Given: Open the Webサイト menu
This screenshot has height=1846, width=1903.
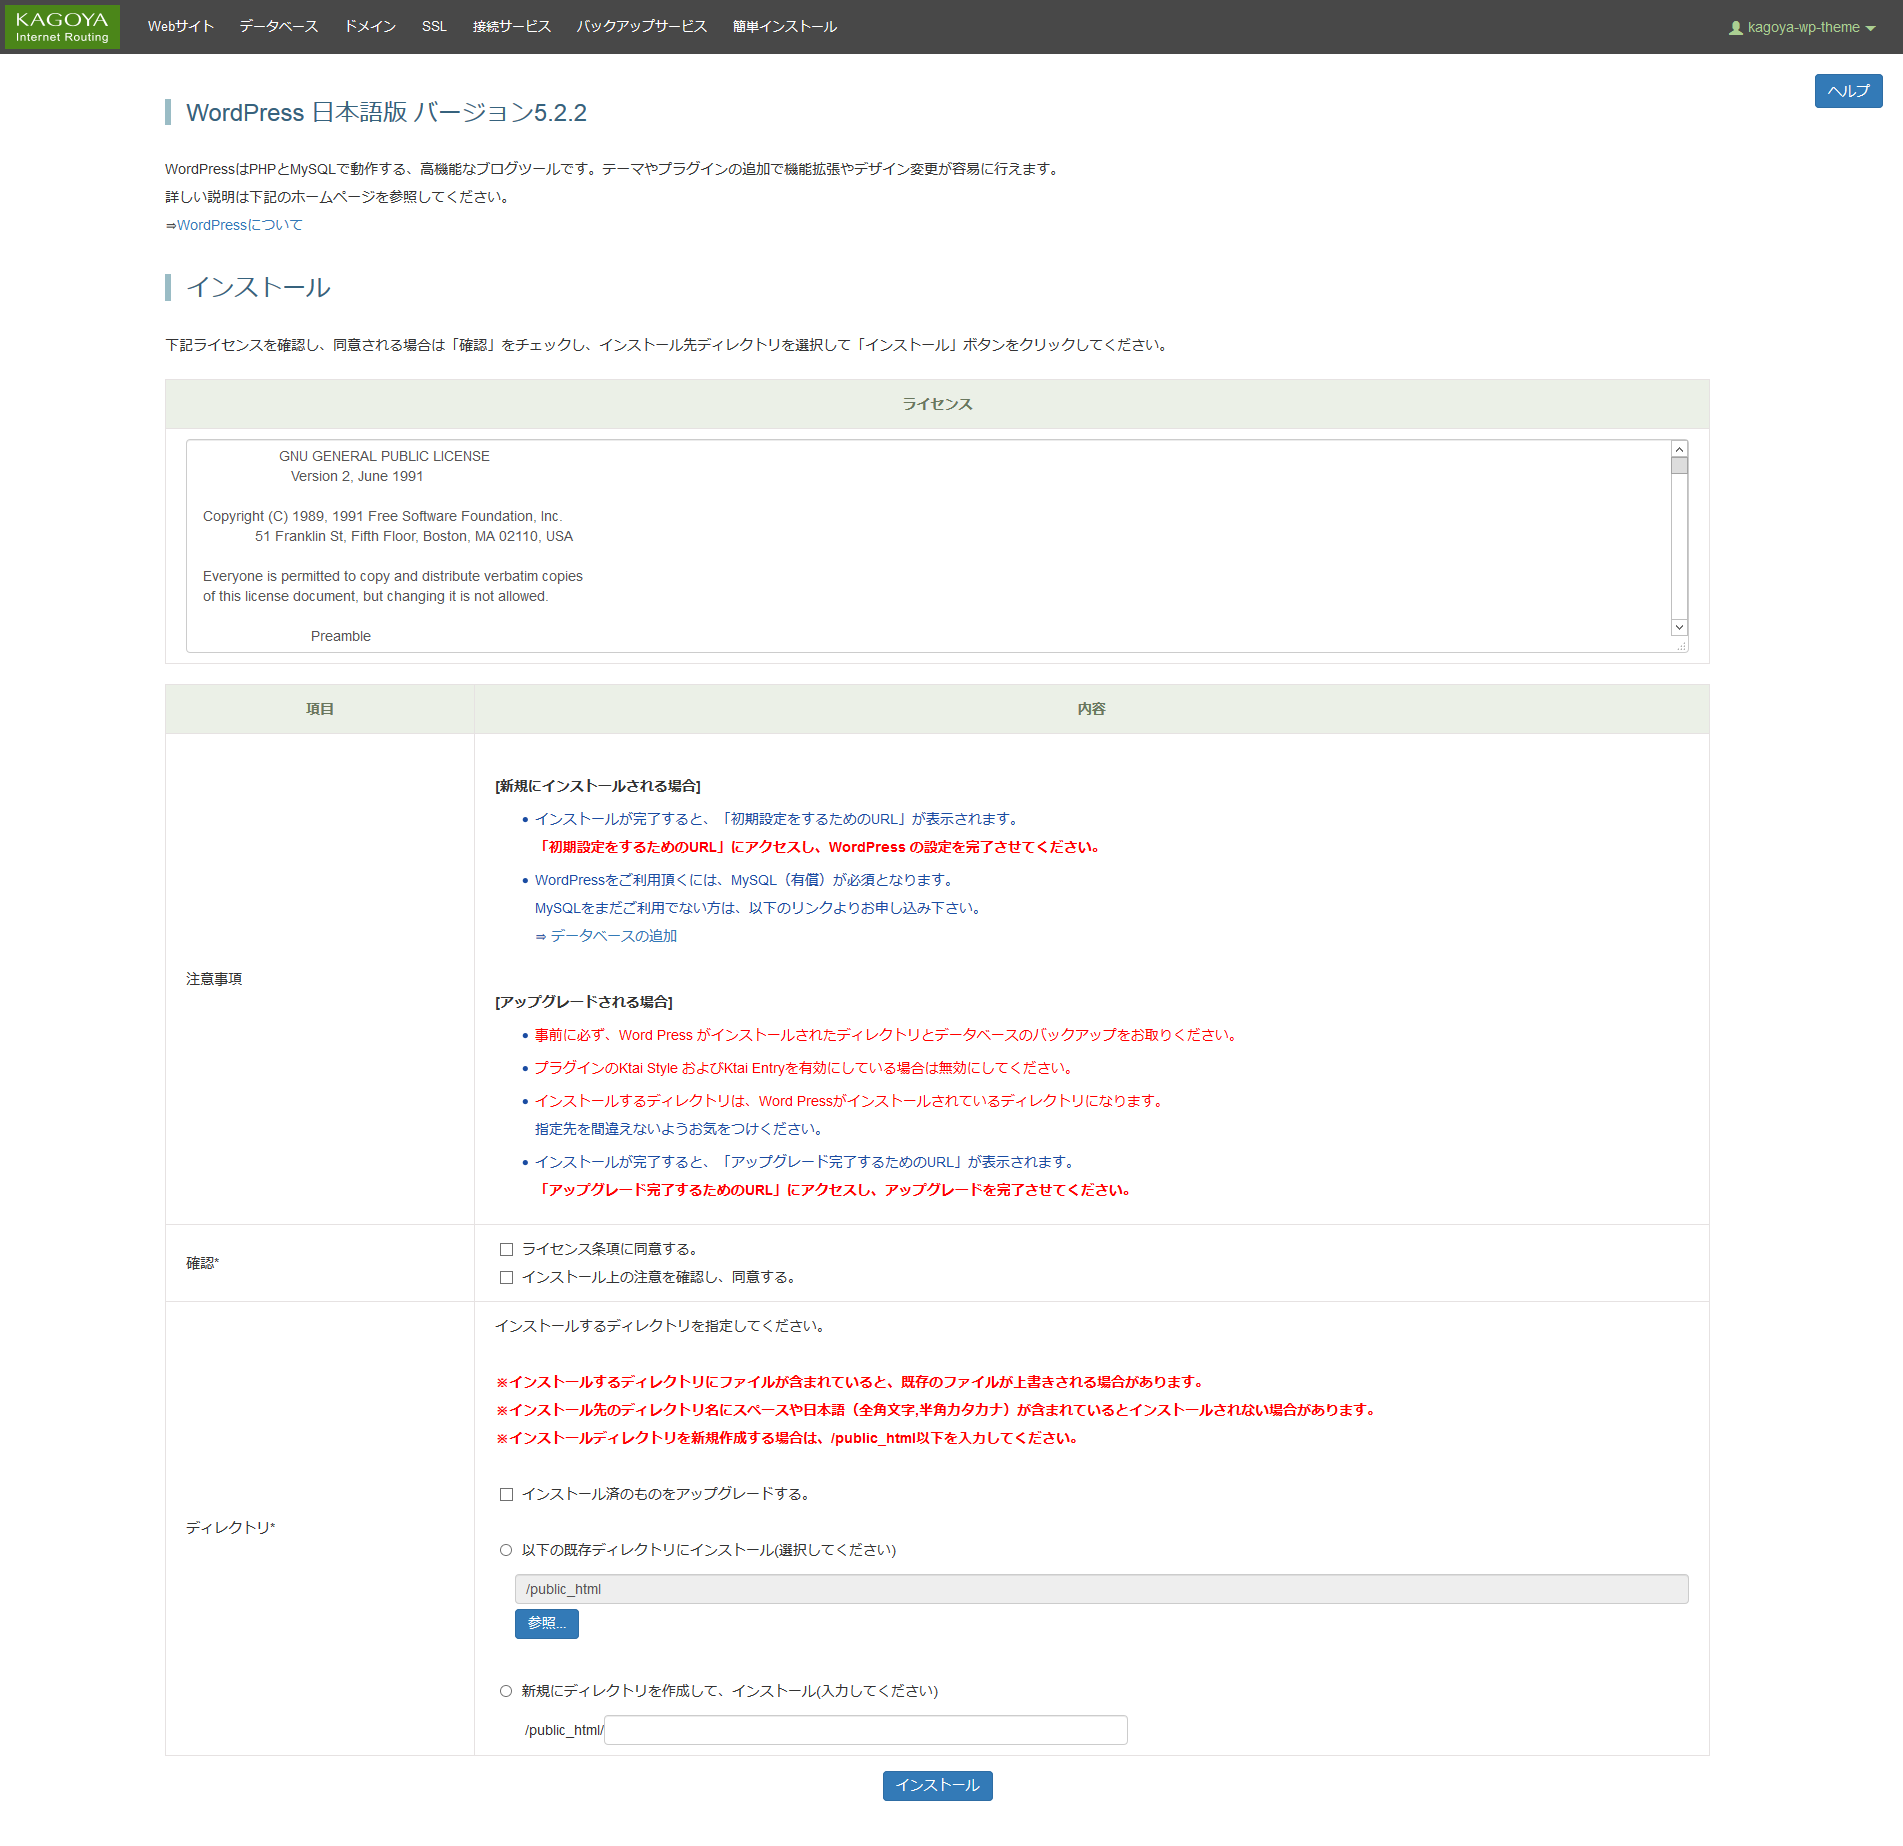Looking at the screenshot, I should (x=181, y=26).
